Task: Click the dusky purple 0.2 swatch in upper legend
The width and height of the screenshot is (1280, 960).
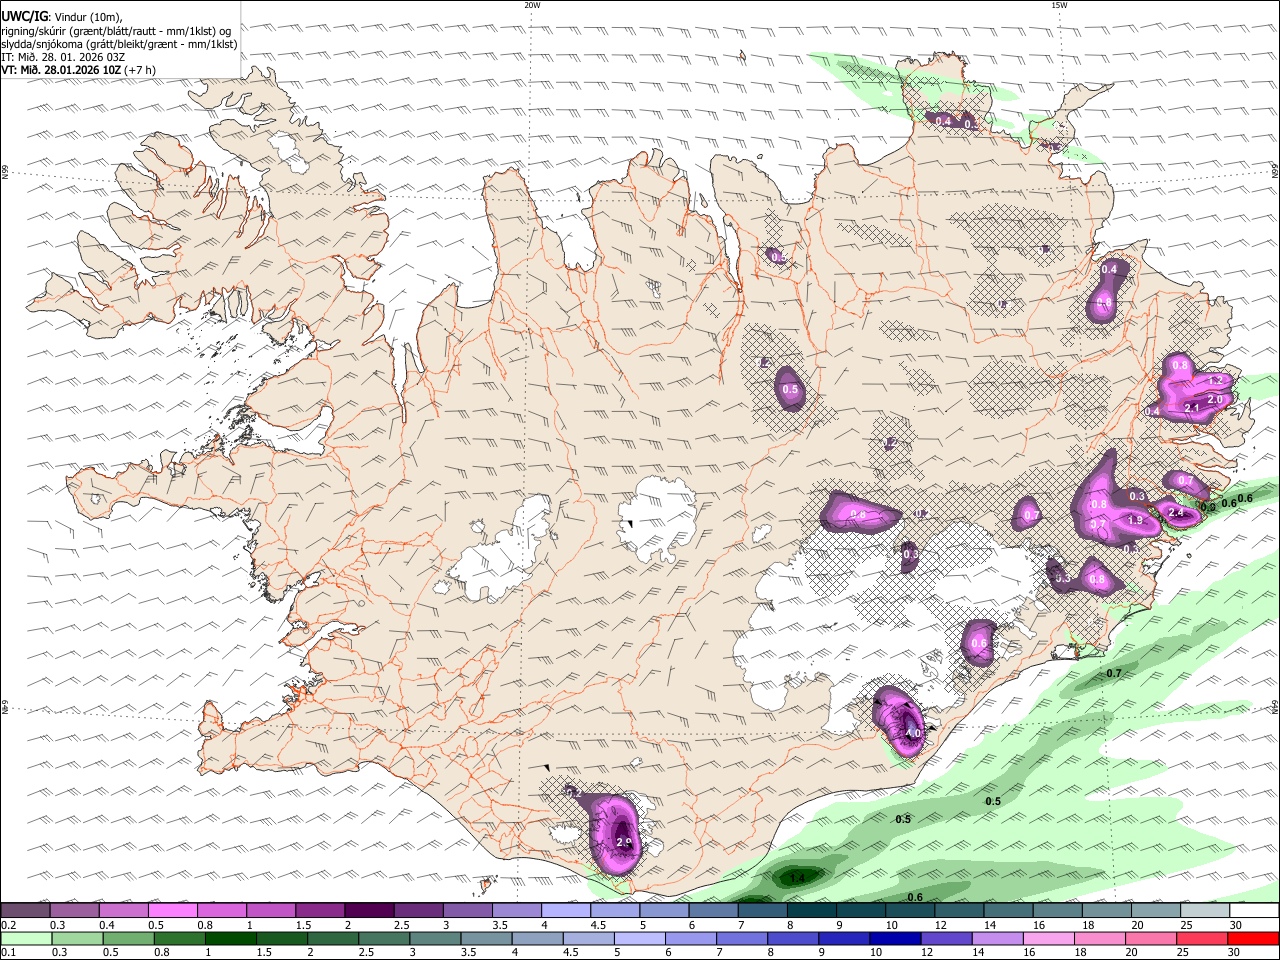Action: [x=25, y=910]
